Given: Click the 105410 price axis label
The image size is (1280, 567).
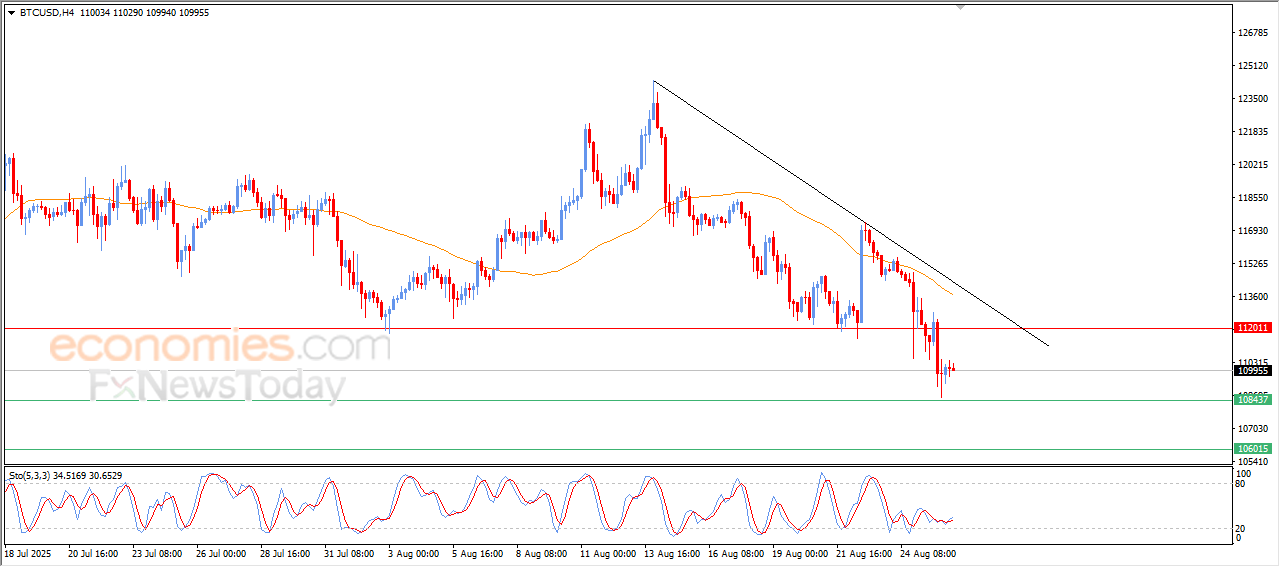Looking at the screenshot, I should point(1253,462).
